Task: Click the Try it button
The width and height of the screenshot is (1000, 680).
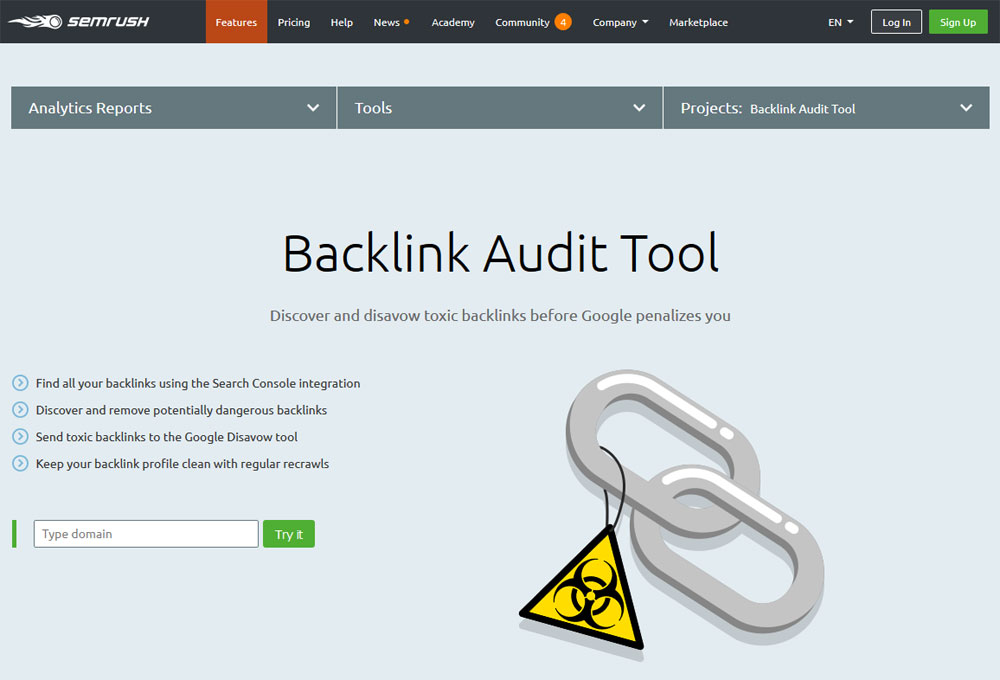Action: 289,534
